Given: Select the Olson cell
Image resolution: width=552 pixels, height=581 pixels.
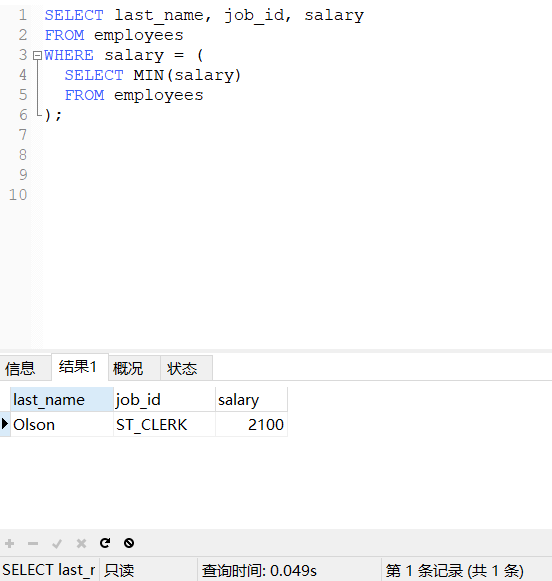Looking at the screenshot, I should 62,424.
